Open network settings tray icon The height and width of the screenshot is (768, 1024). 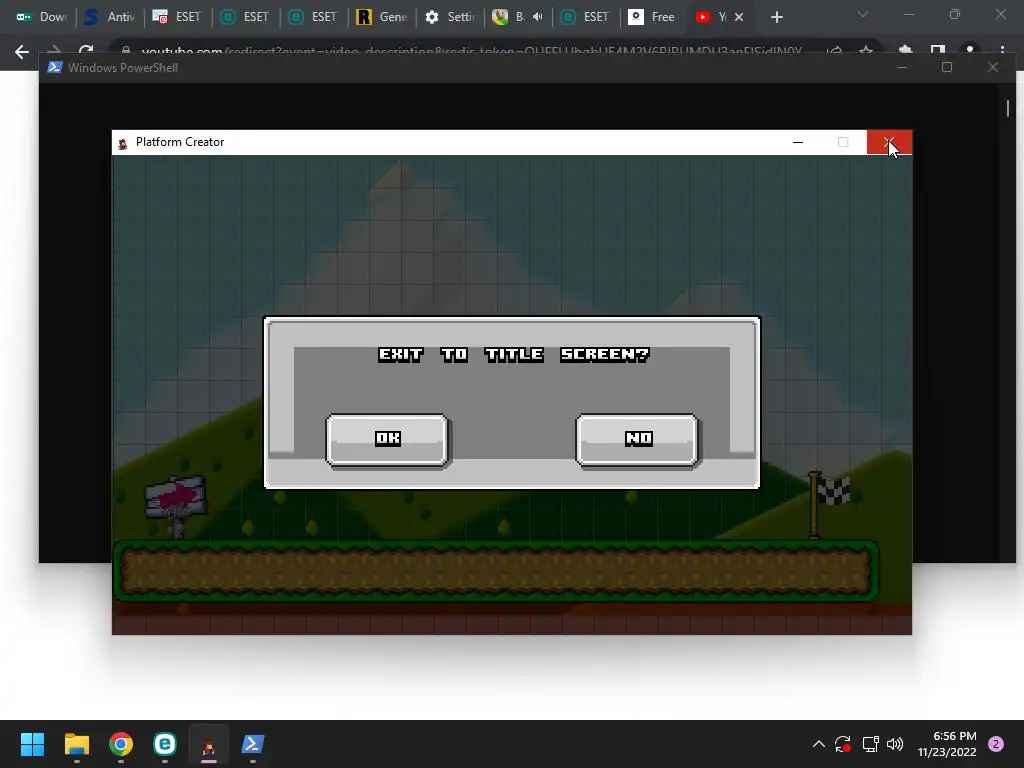pos(870,744)
